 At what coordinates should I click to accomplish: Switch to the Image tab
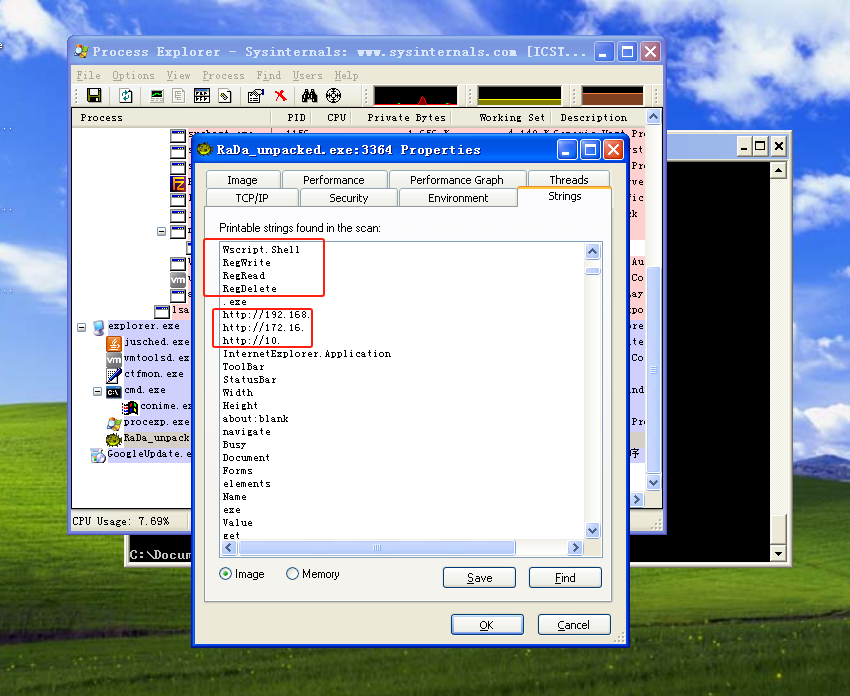pyautogui.click(x=242, y=179)
